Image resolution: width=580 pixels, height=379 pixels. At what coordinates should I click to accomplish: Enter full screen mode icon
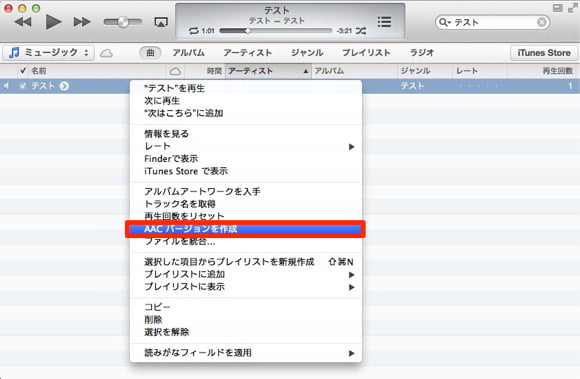573,8
